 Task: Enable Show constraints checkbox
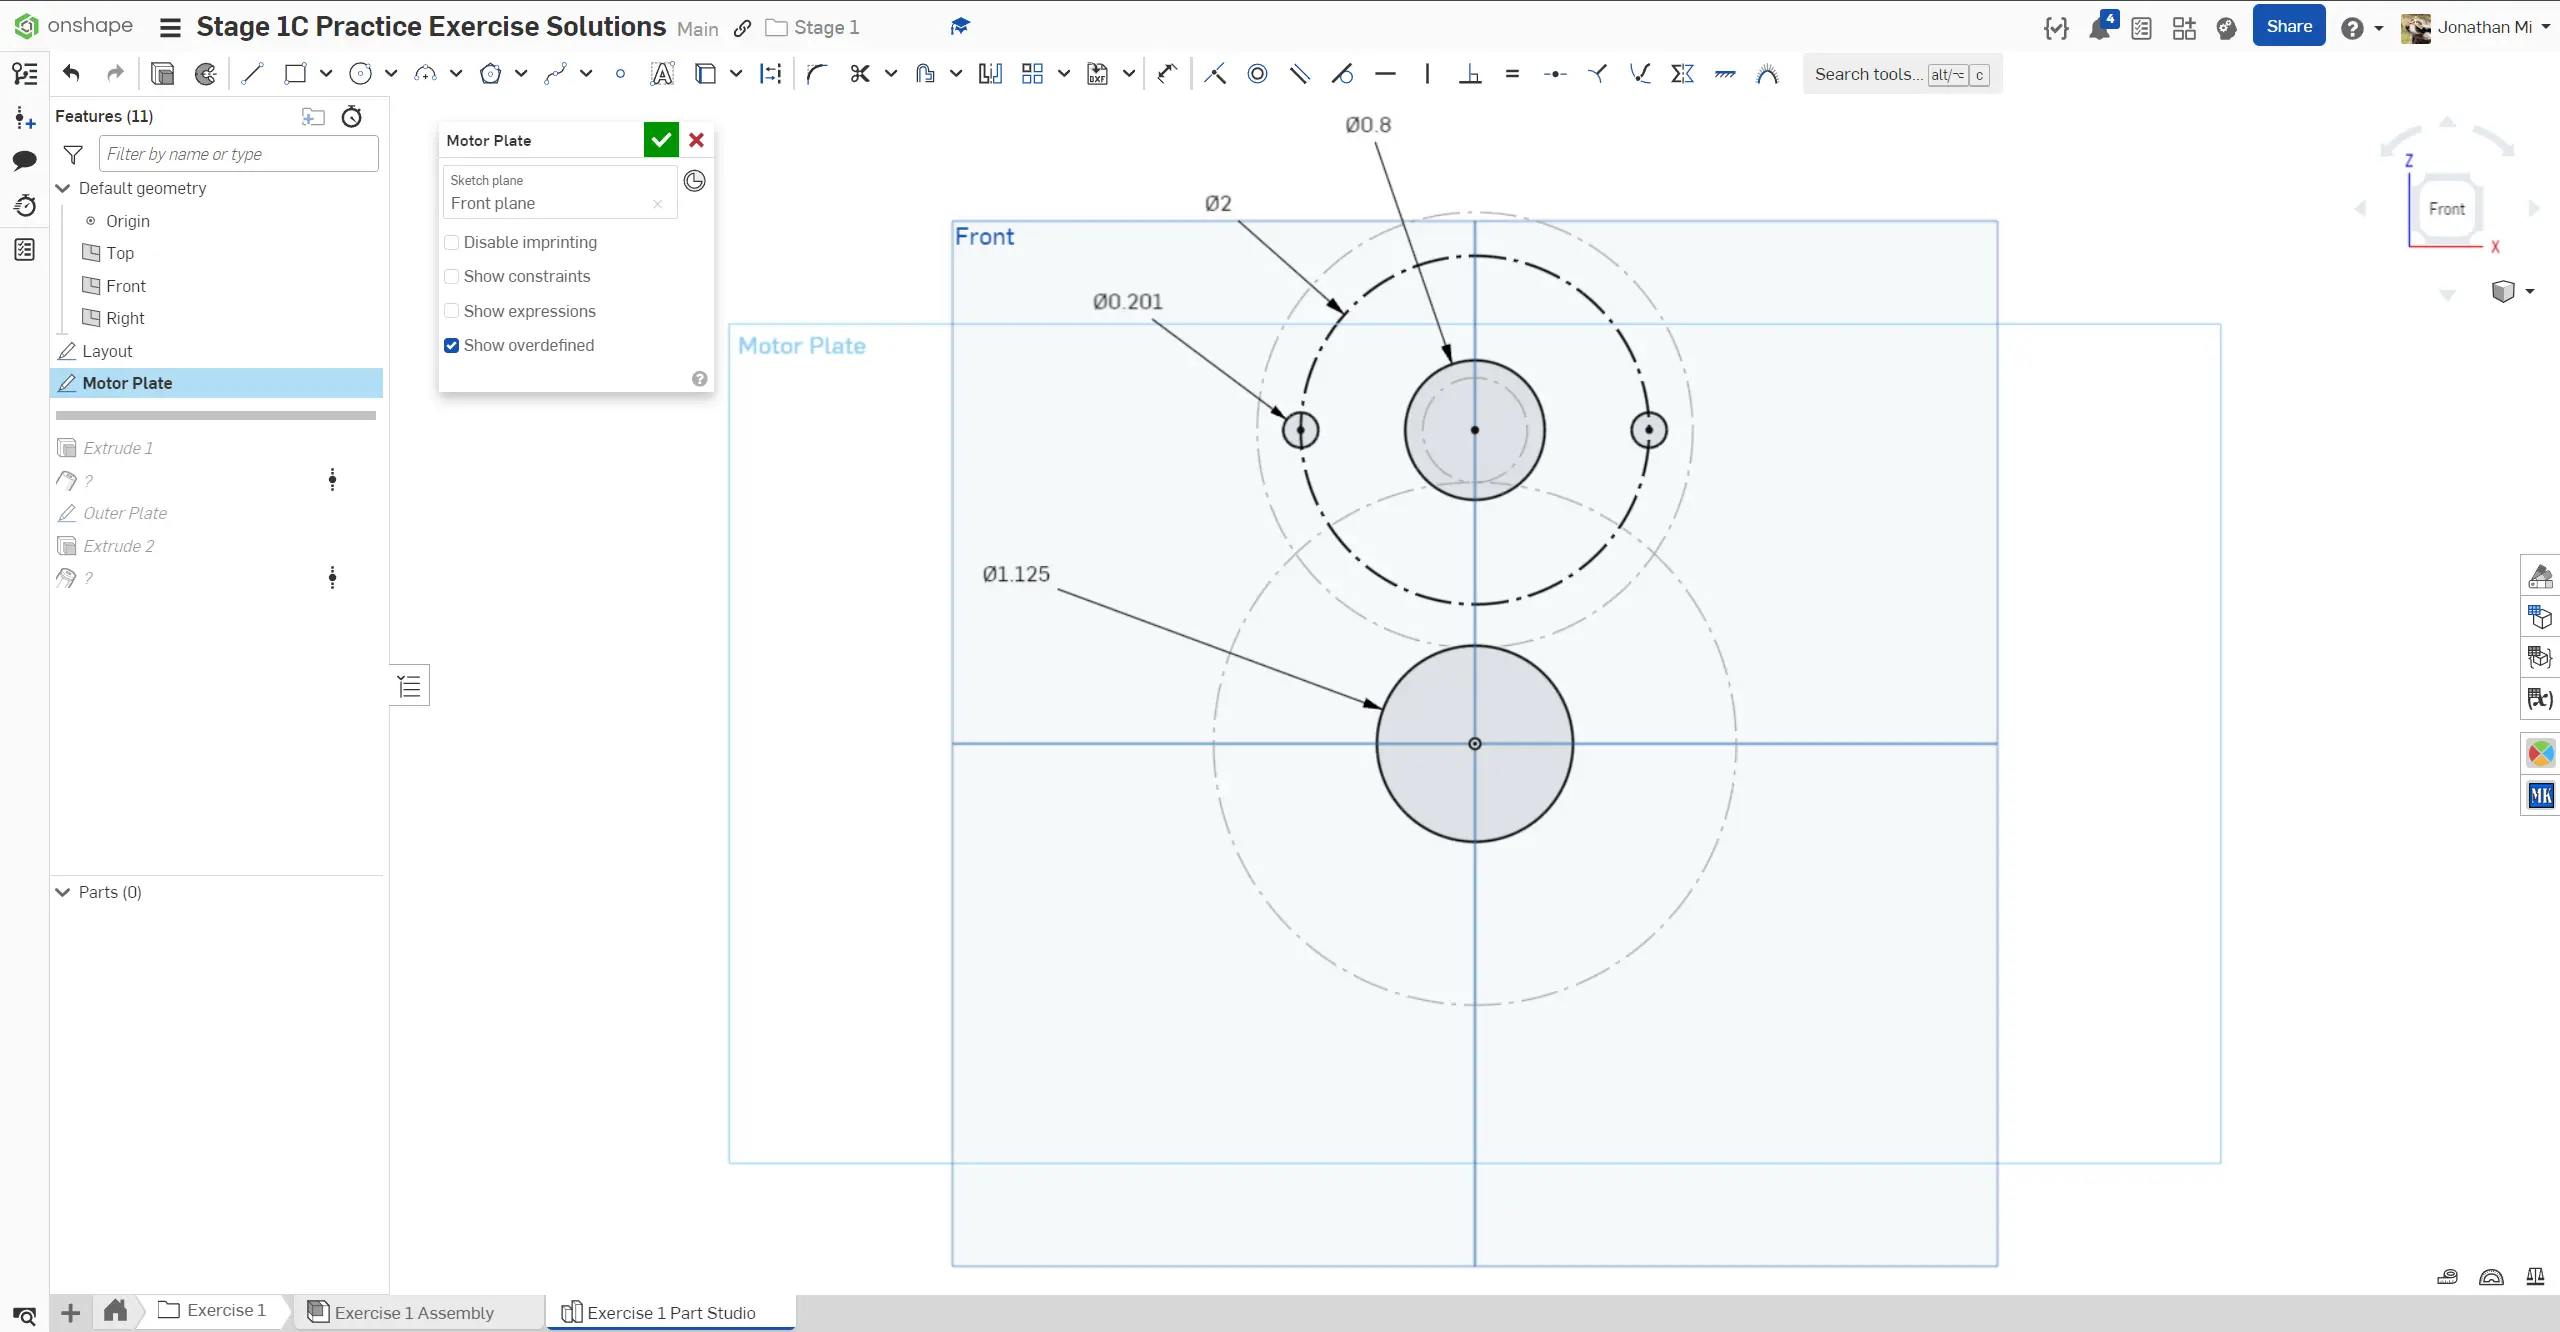pos(452,276)
